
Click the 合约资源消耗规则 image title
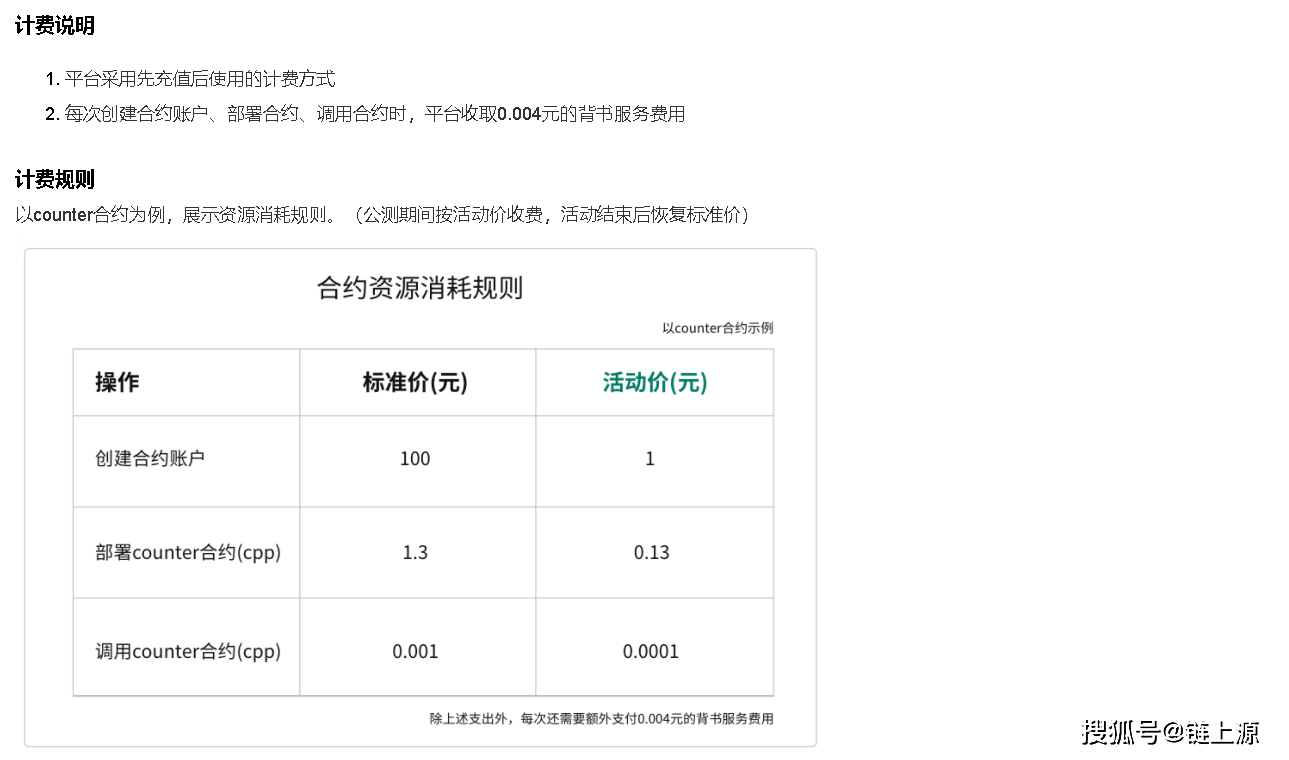click(x=420, y=289)
